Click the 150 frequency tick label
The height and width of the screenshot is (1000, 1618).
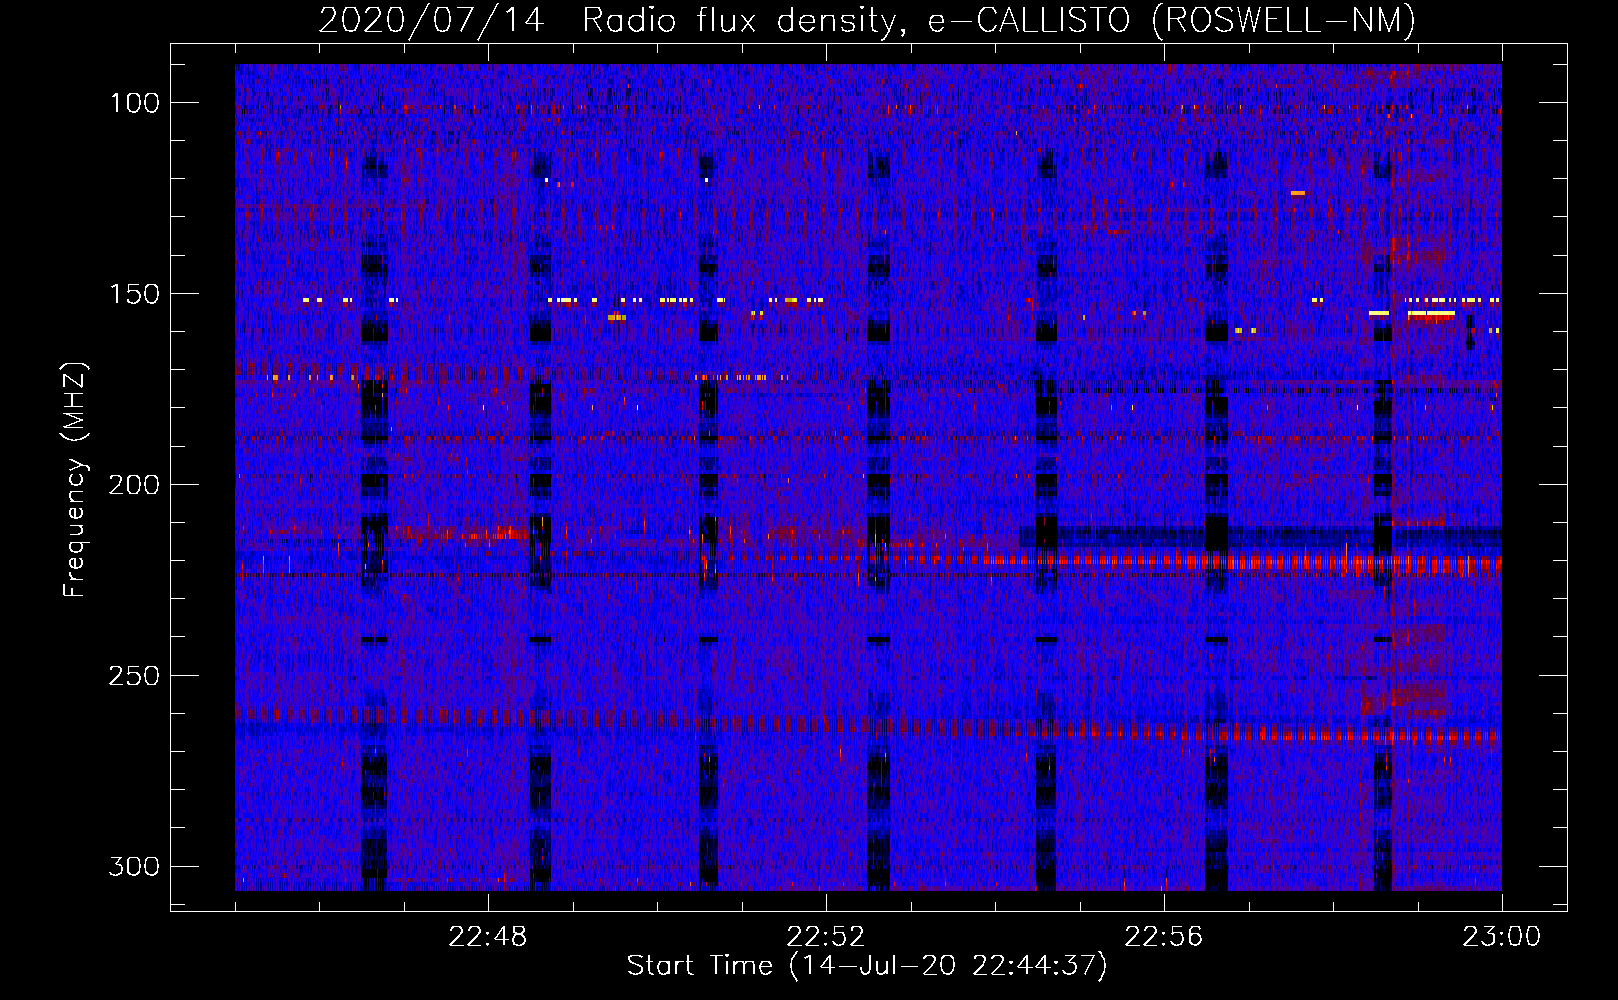(133, 294)
